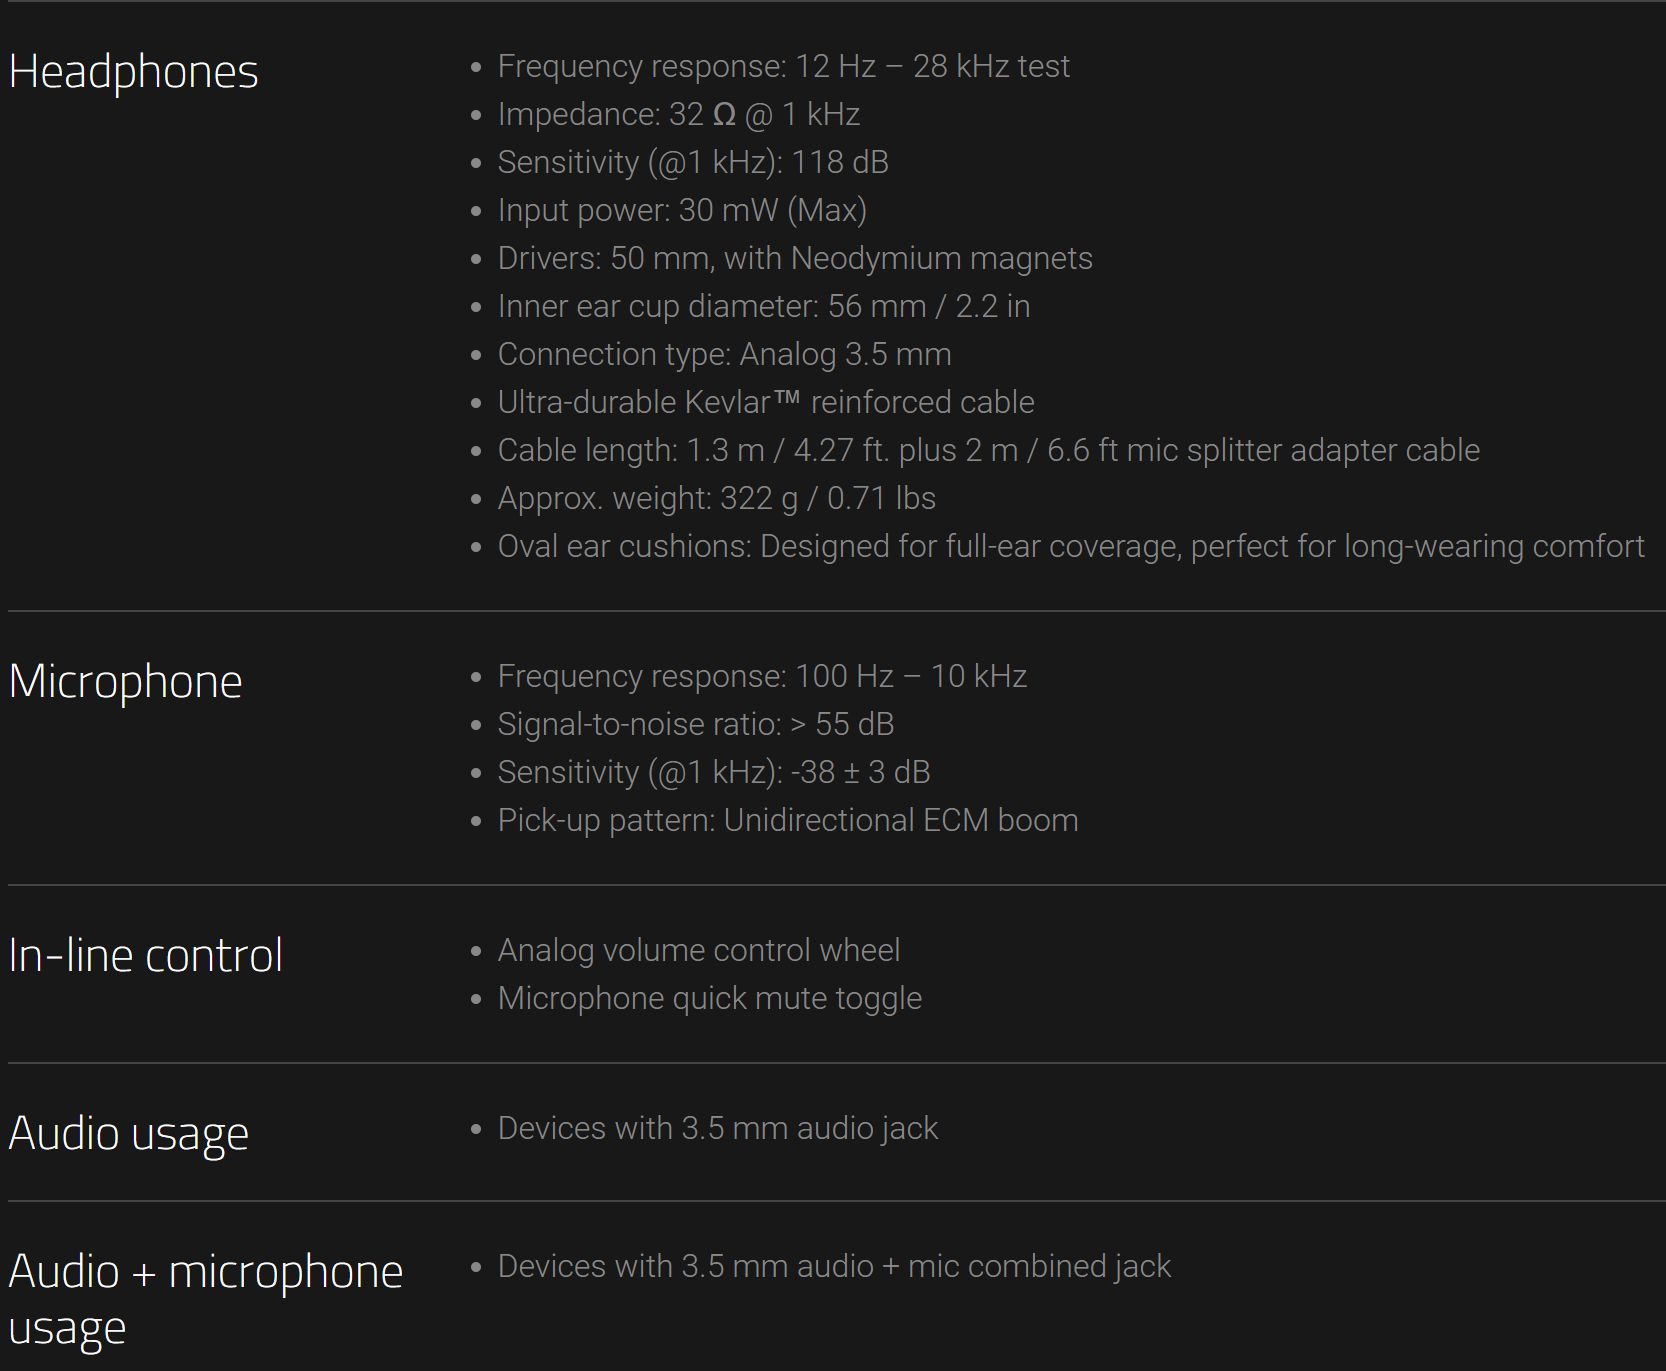Click the Analog volume control wheel item
This screenshot has height=1371, width=1666.
coord(698,951)
